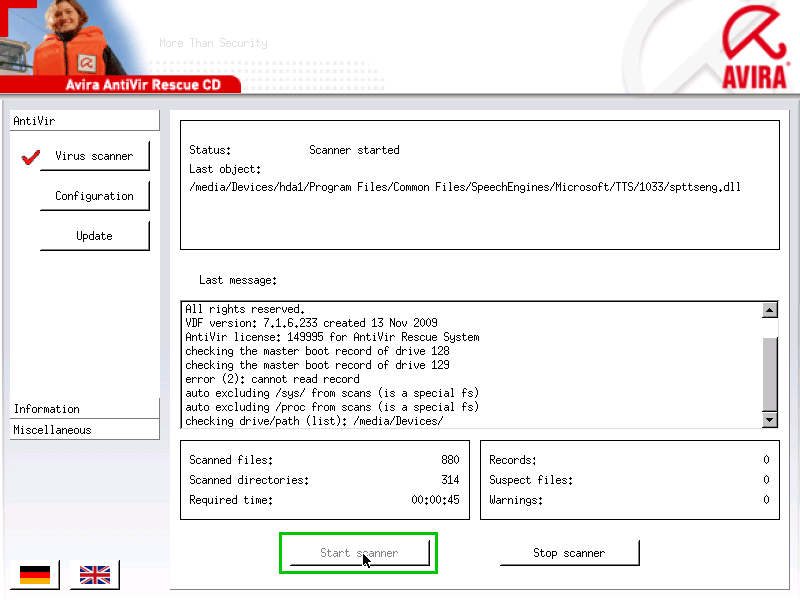Click the 'AntiVir license: 149995' log line
800x600 pixels.
(332, 337)
